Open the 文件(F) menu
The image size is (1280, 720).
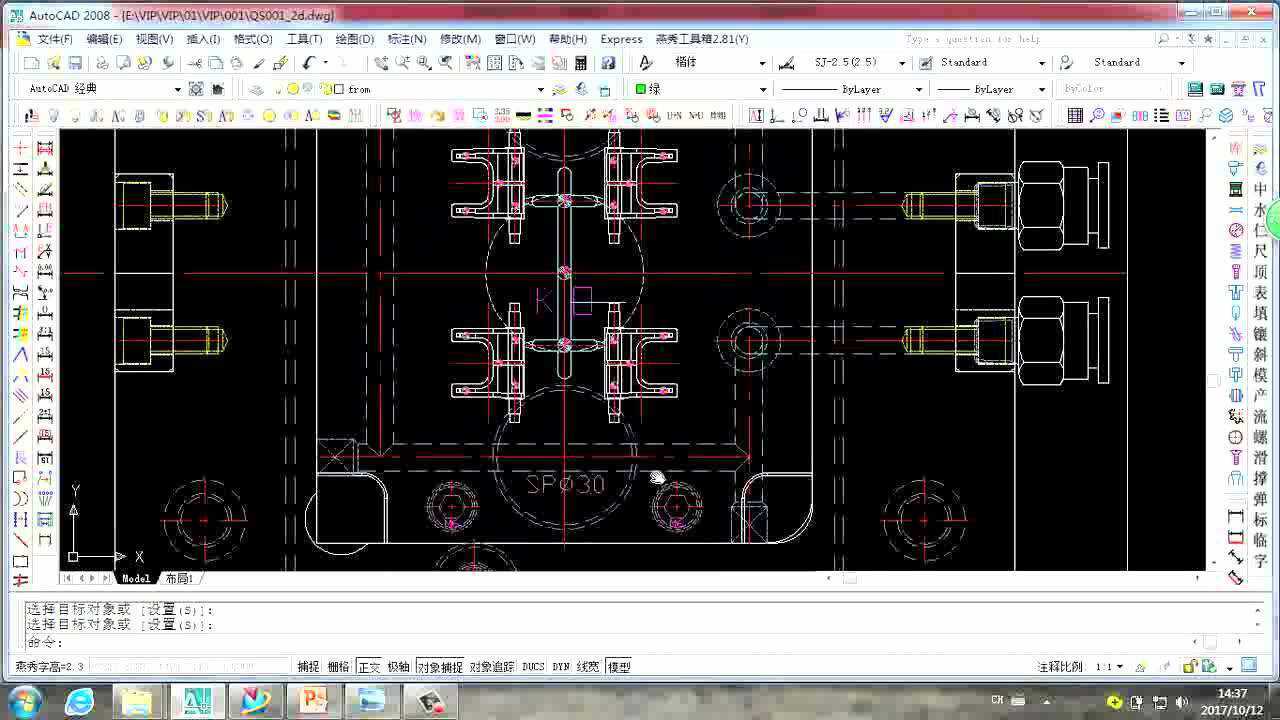(x=55, y=39)
